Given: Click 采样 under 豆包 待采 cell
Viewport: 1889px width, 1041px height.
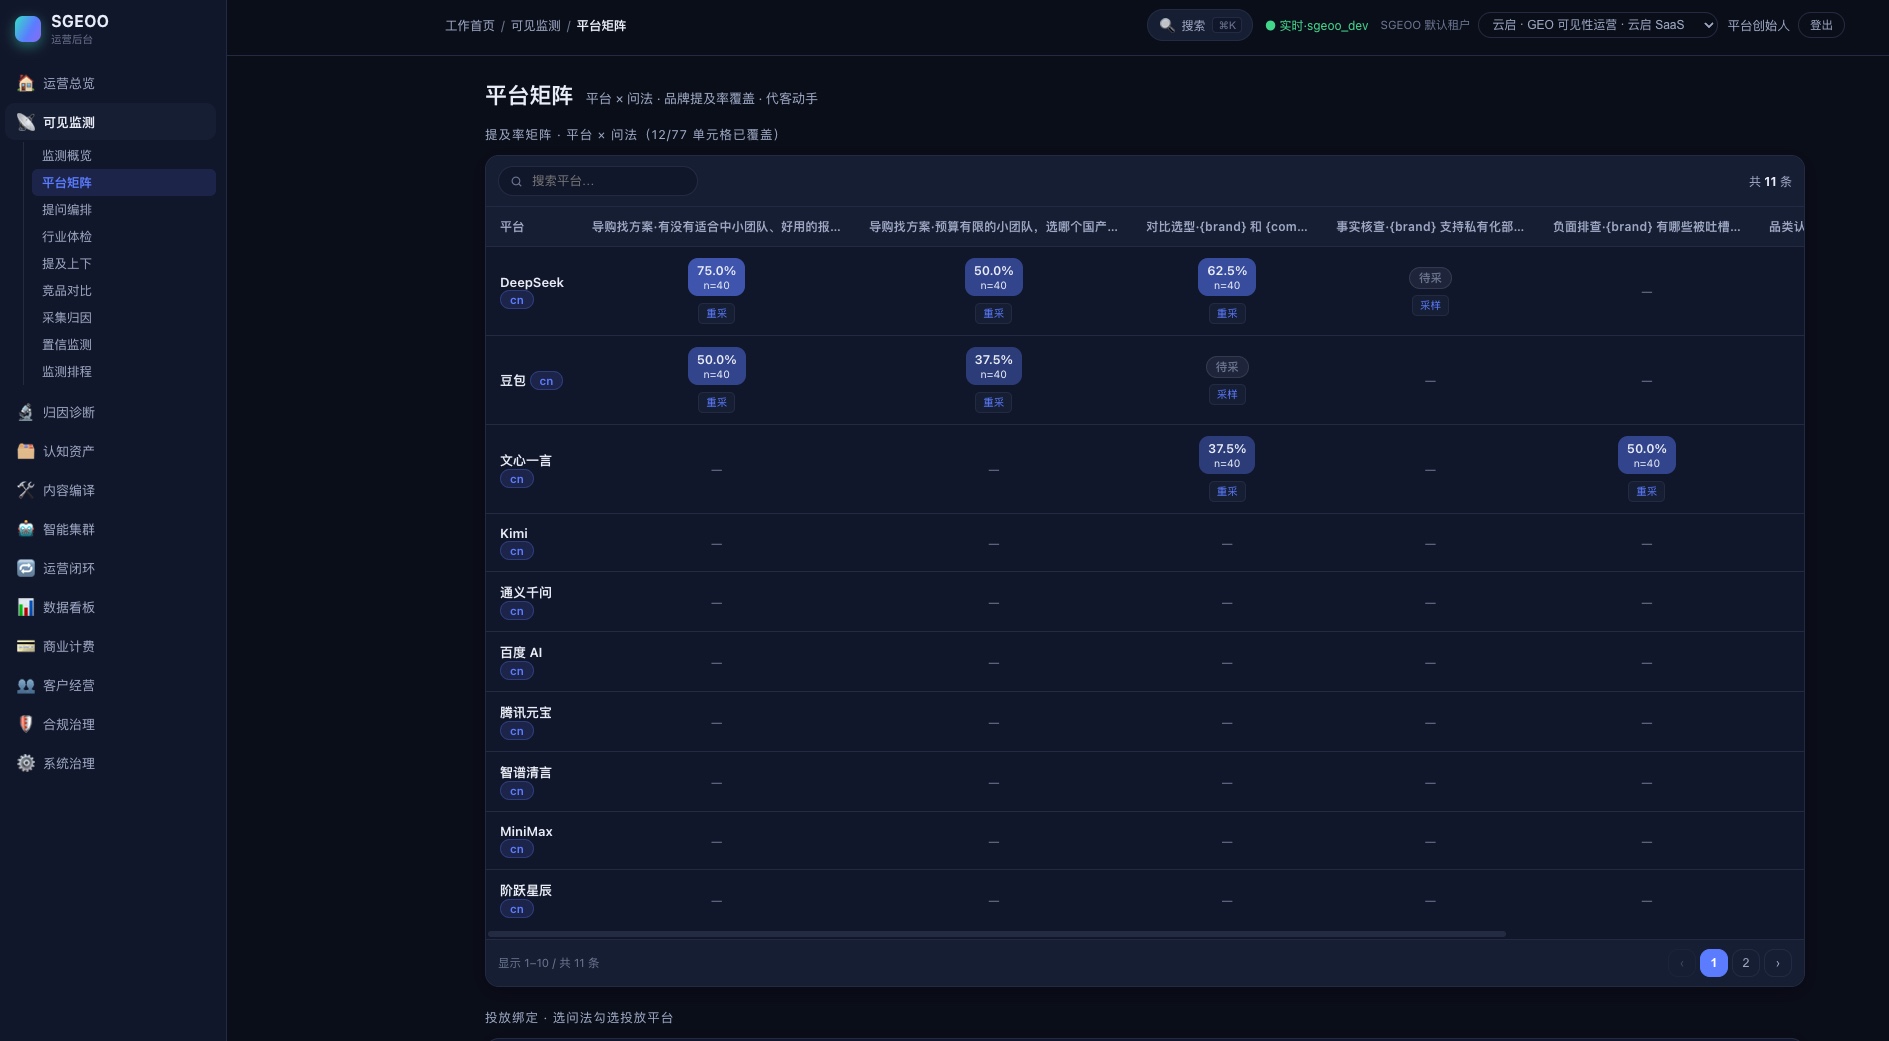Looking at the screenshot, I should [x=1227, y=394].
